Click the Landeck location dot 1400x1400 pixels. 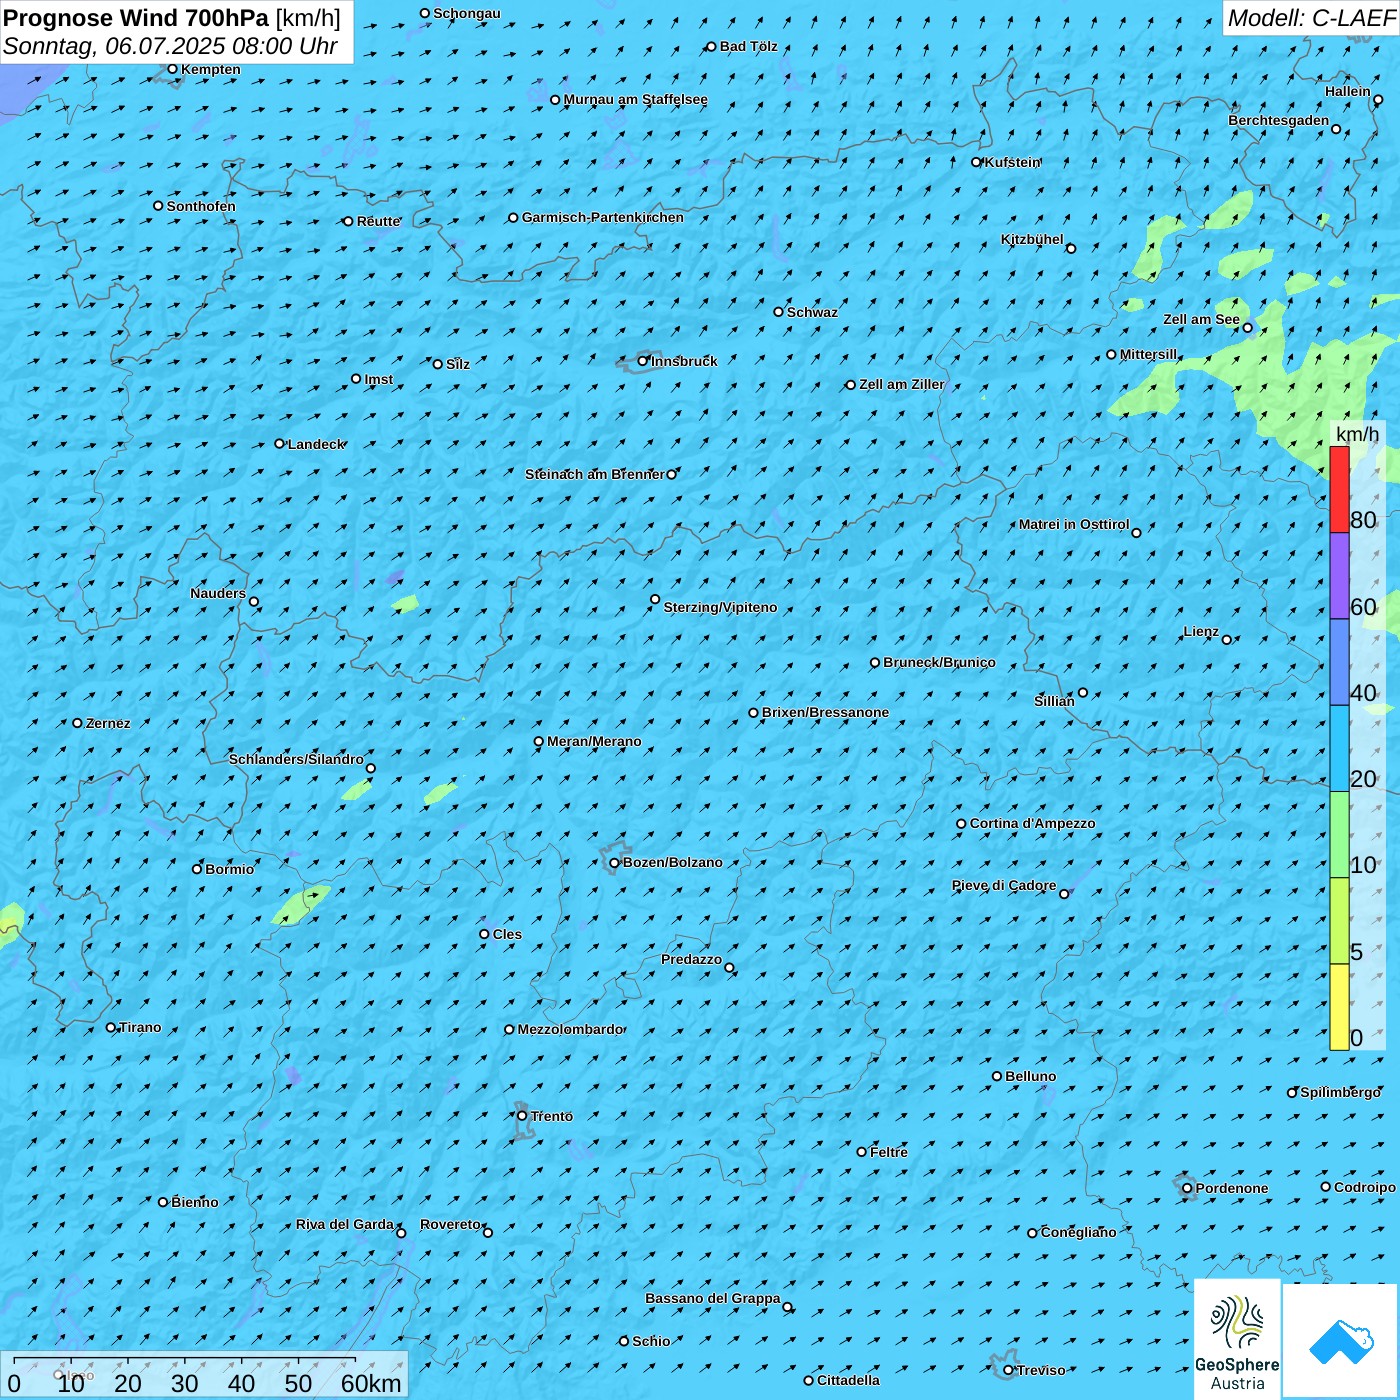coord(280,444)
